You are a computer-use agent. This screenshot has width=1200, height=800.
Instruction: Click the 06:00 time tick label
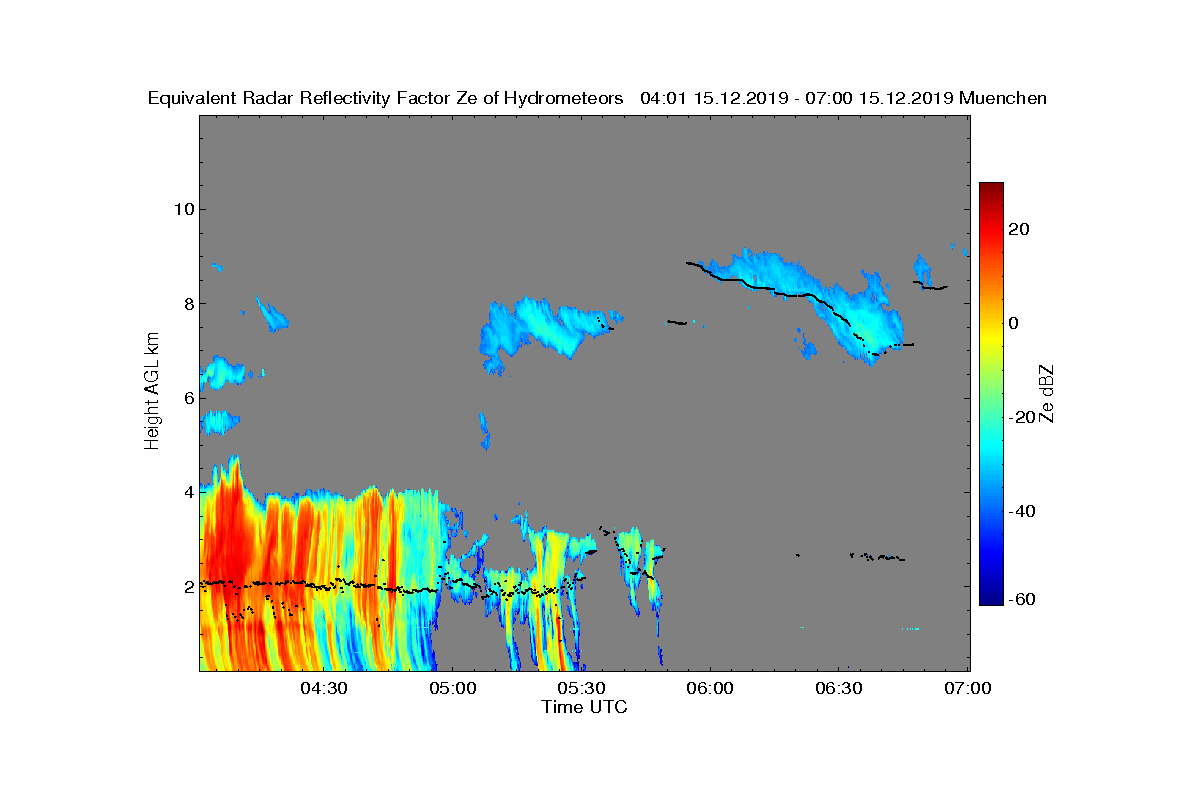711,689
